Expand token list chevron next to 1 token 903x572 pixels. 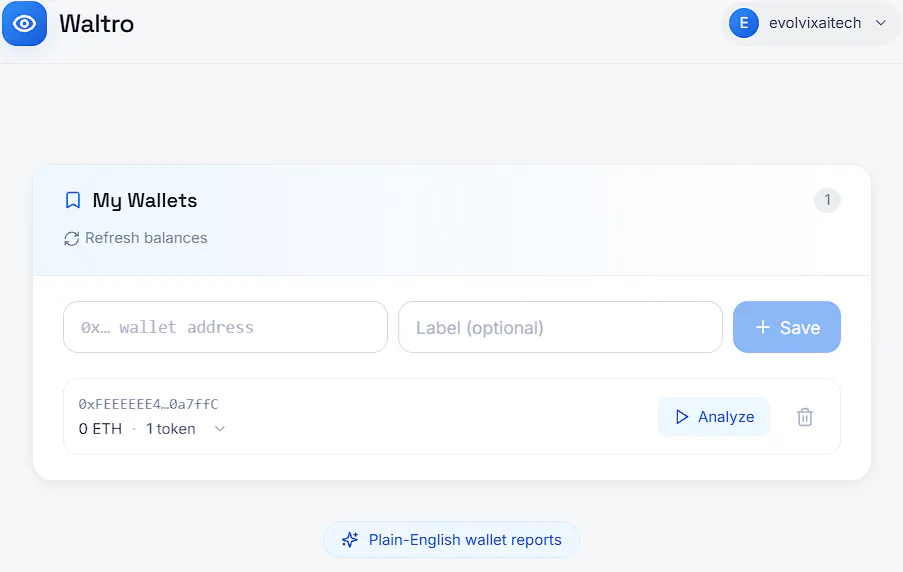[x=219, y=429]
